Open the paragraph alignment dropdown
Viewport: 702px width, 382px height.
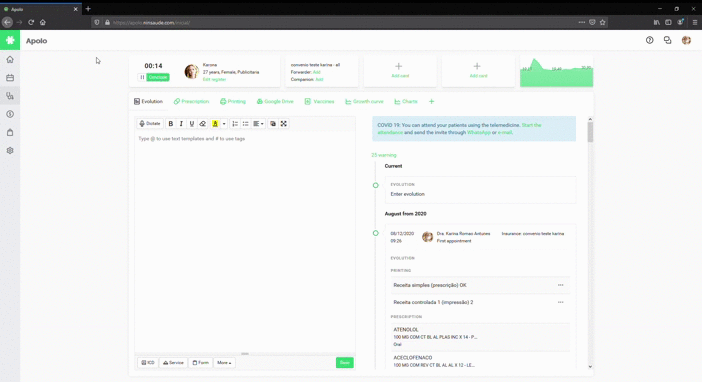coord(258,124)
